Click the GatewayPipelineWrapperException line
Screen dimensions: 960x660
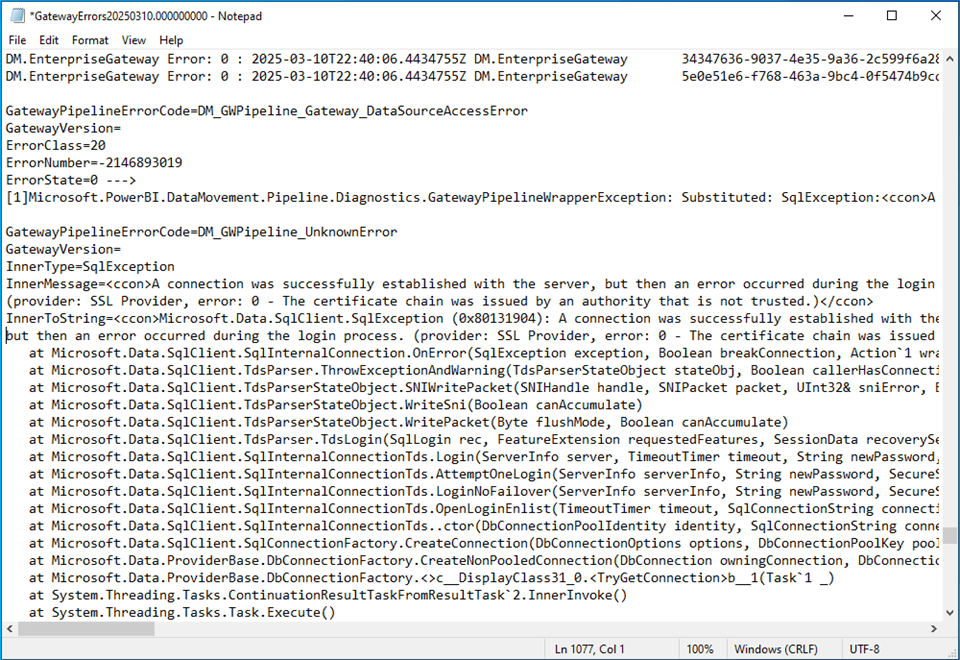pos(470,197)
